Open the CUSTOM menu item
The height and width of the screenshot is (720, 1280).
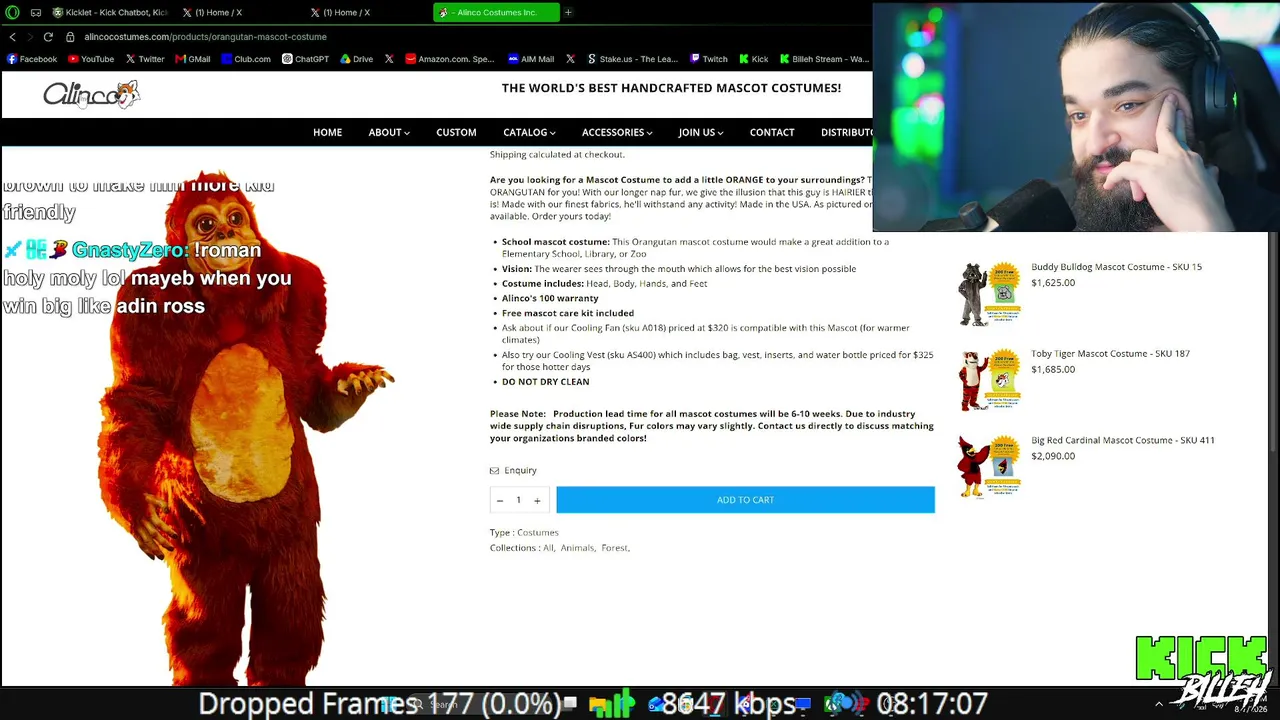(x=456, y=132)
